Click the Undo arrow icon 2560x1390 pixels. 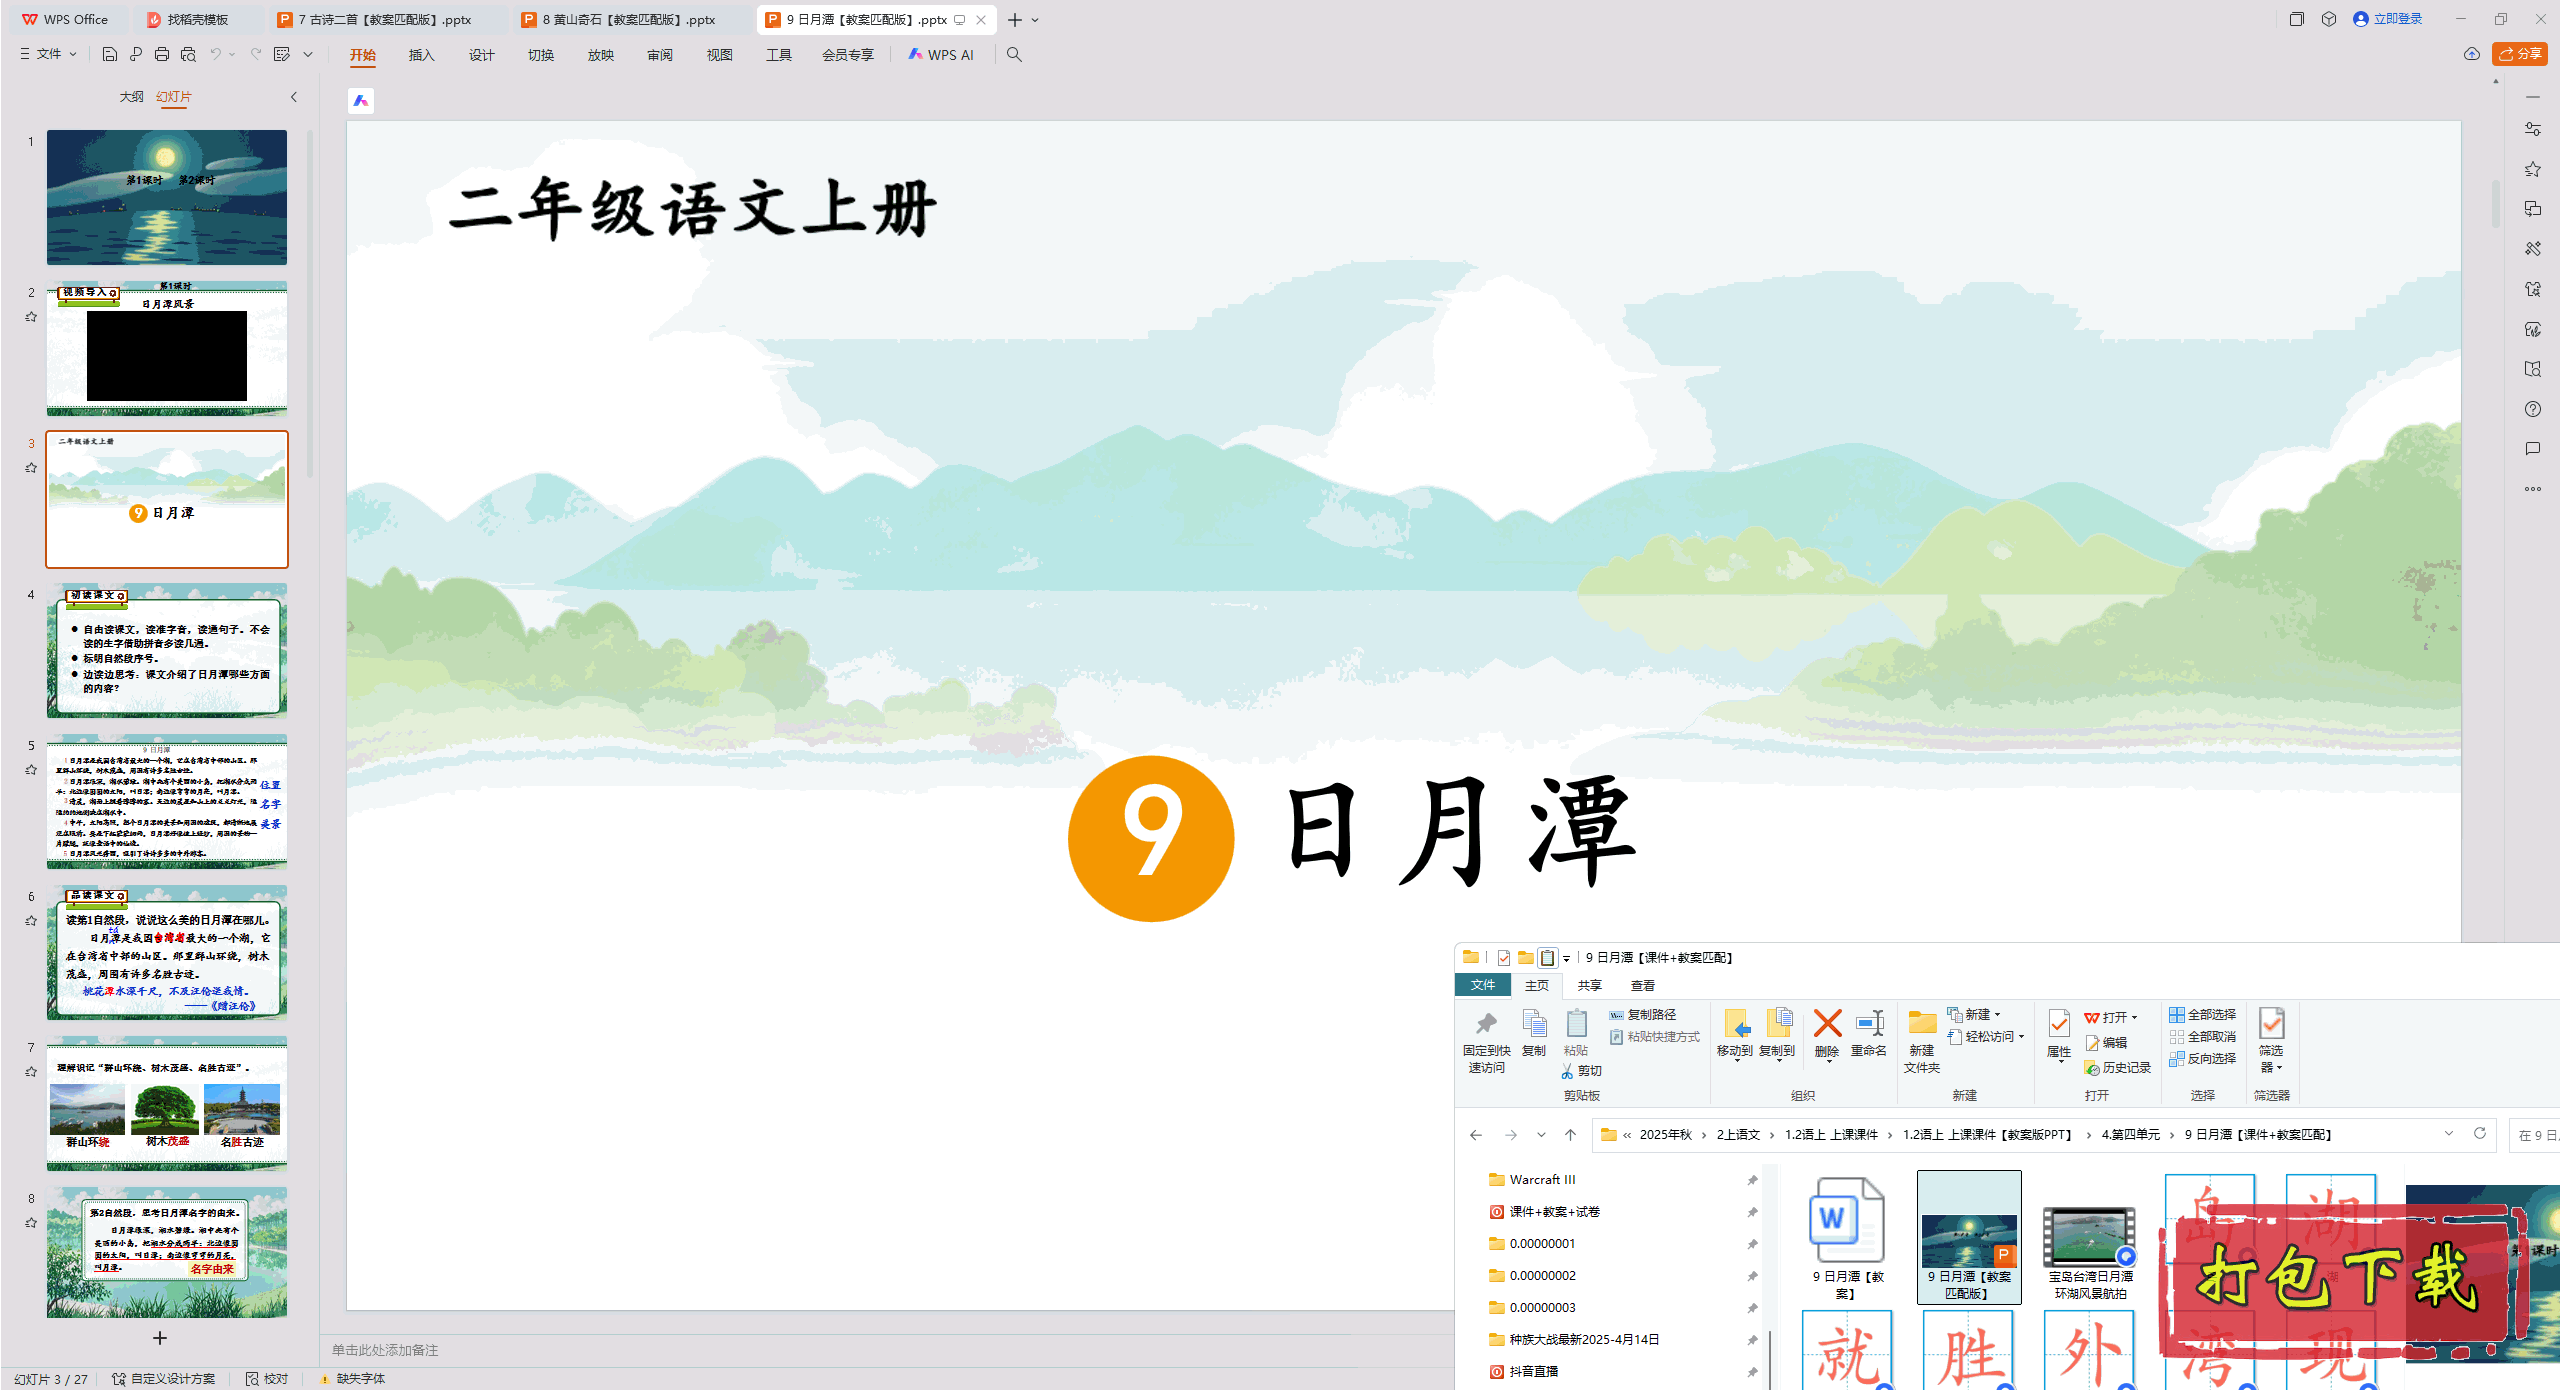pos(215,54)
